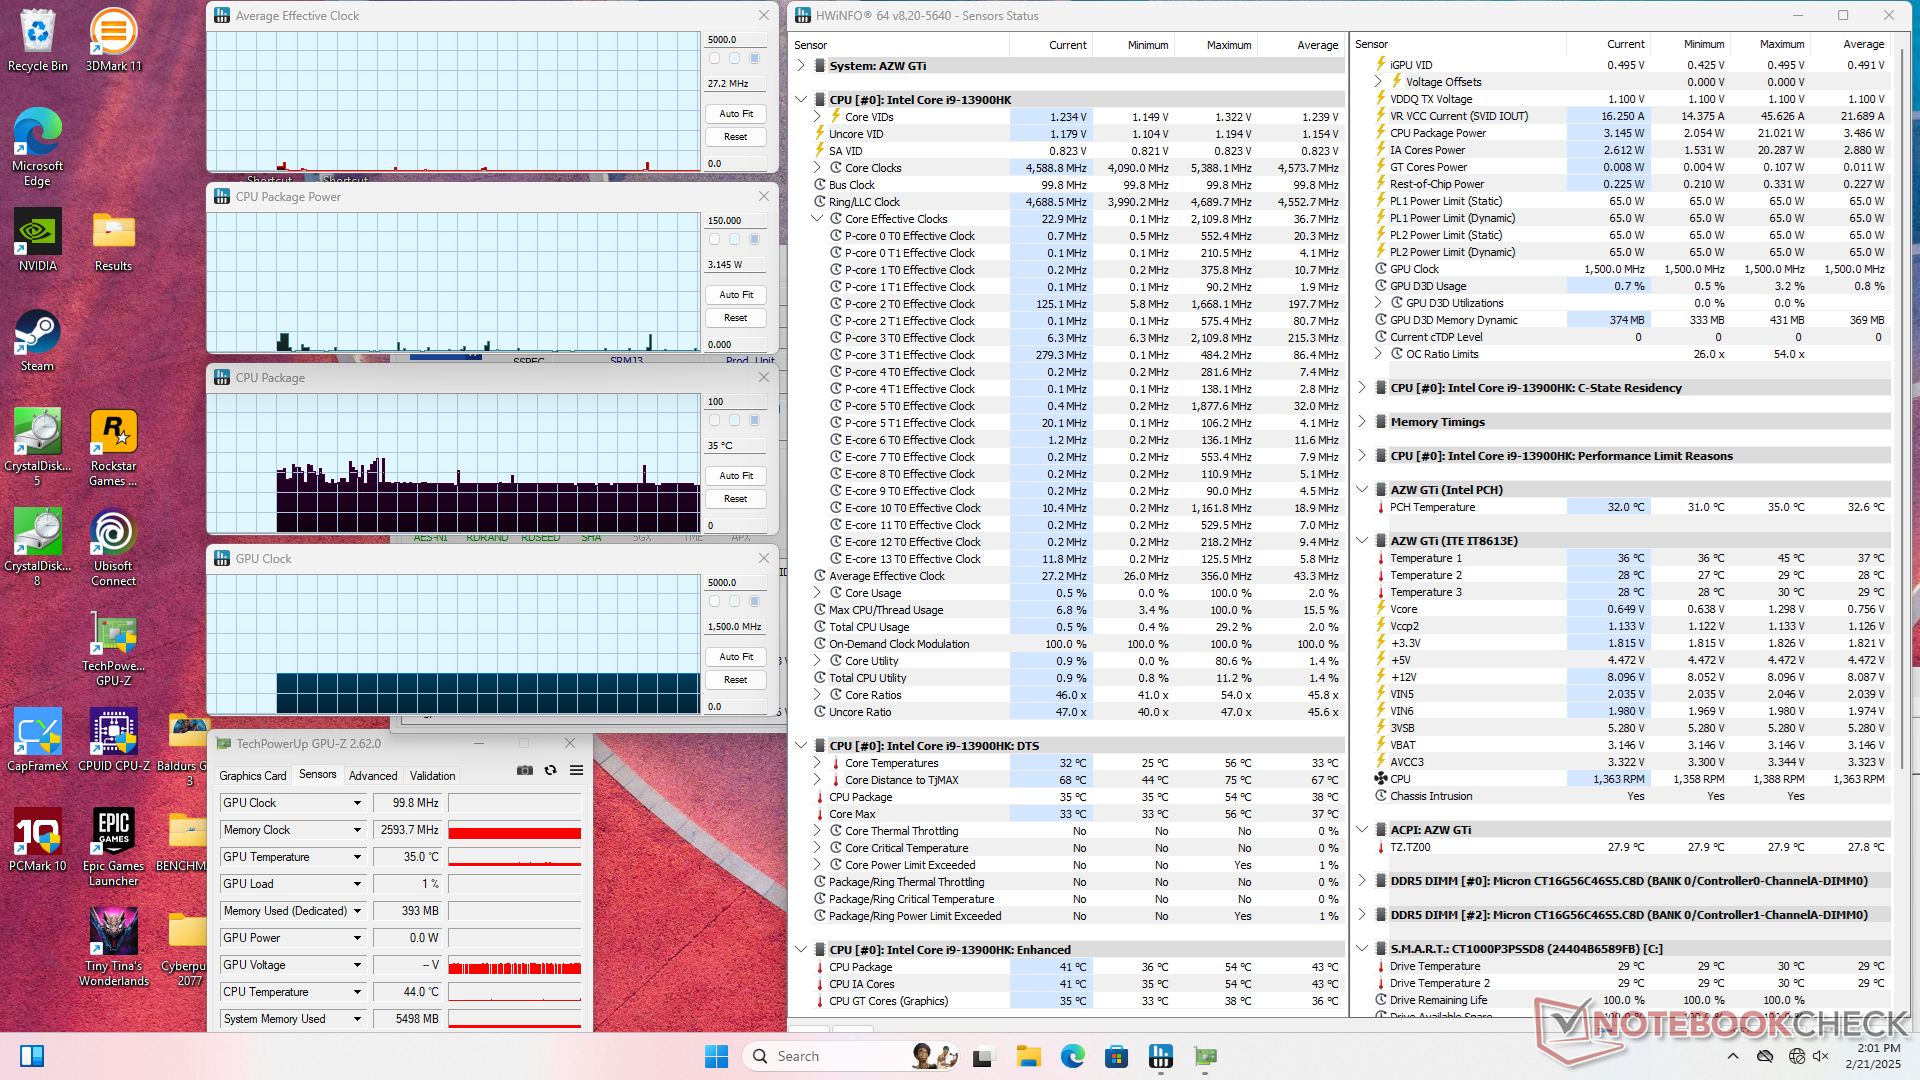Image resolution: width=1920 pixels, height=1080 pixels.
Task: Open the GPU Load sensor dropdown
Action: 357,884
